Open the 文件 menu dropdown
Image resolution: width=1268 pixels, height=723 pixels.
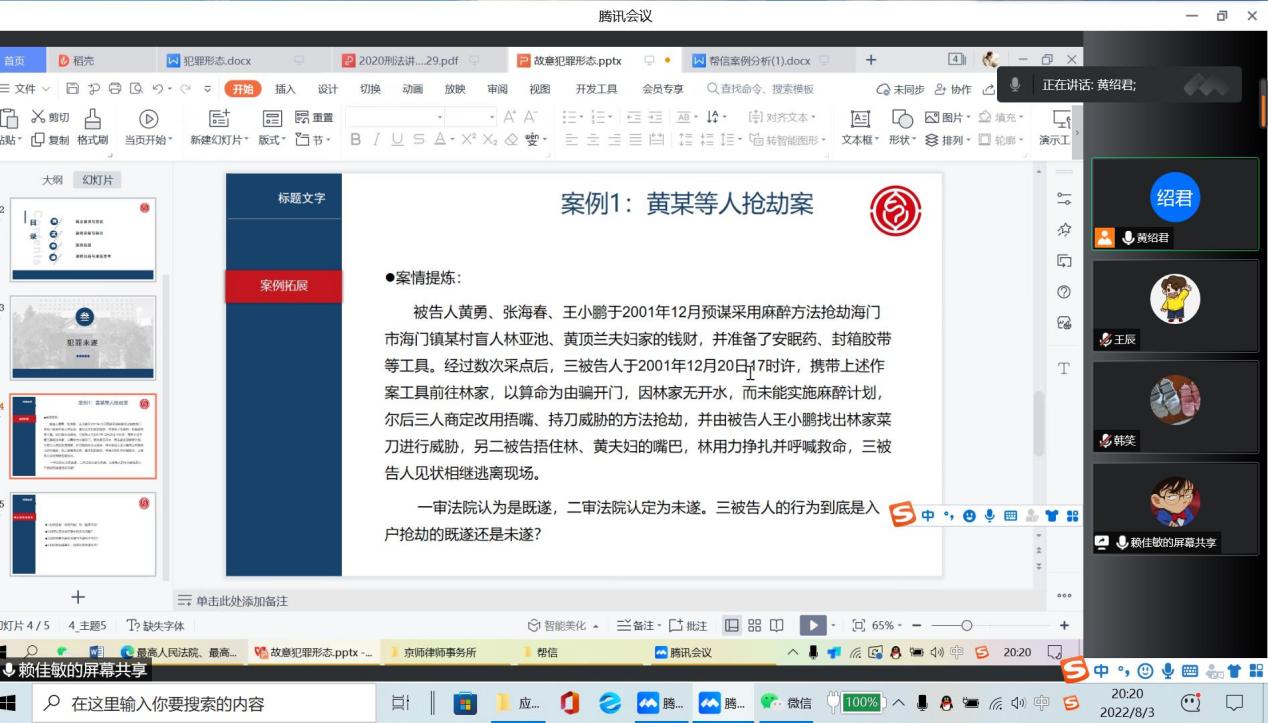(24, 89)
